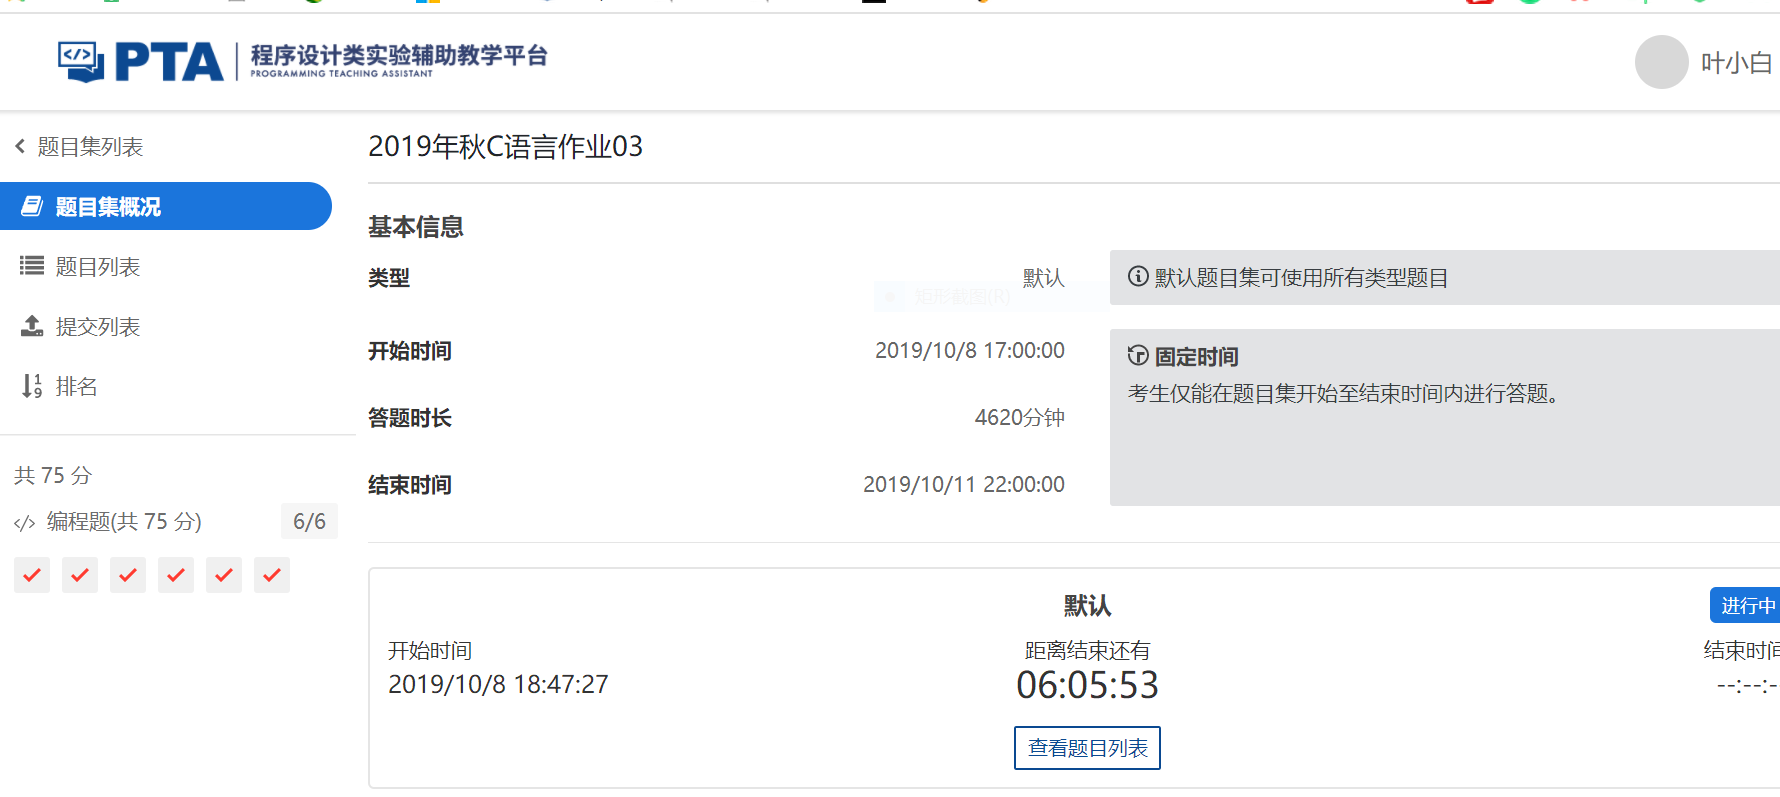This screenshot has width=1780, height=797.
Task: Click the username 叶小白
Action: click(x=1736, y=63)
